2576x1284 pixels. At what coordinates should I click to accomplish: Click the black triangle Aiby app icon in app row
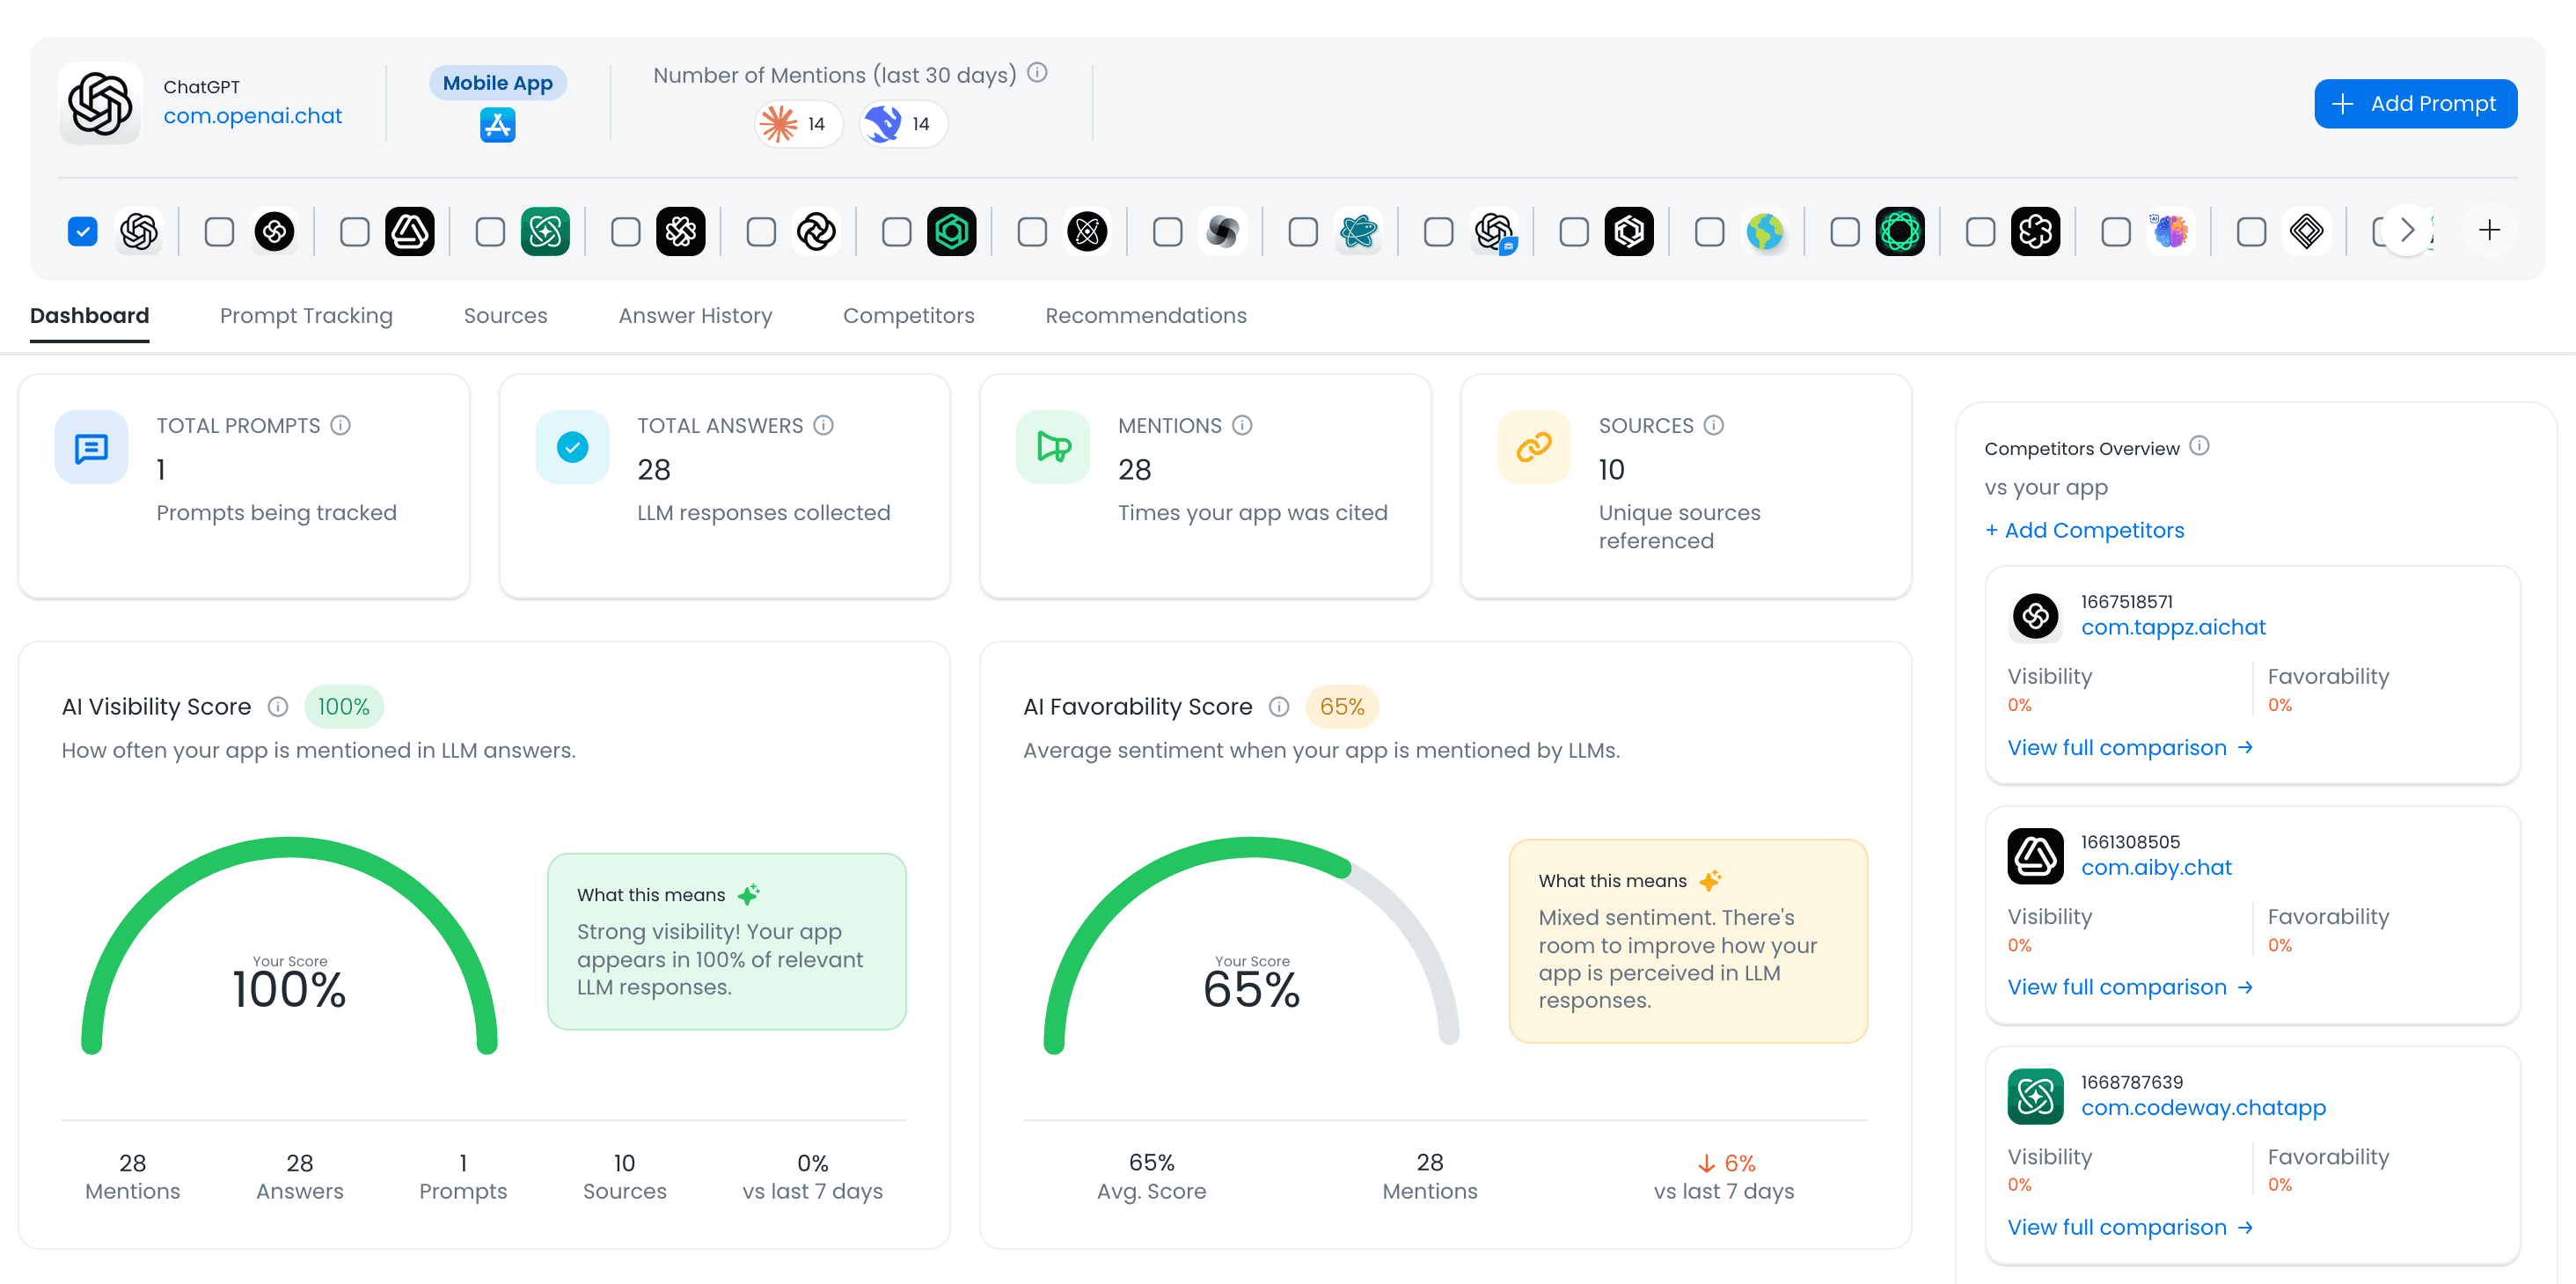tap(410, 232)
